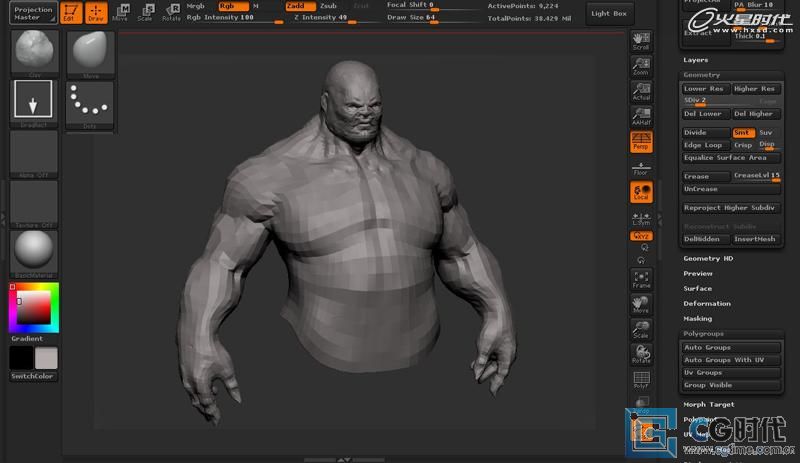This screenshot has height=463, width=800.
Task: Switch to Scale transform mode in top toolbar
Action: pos(145,13)
